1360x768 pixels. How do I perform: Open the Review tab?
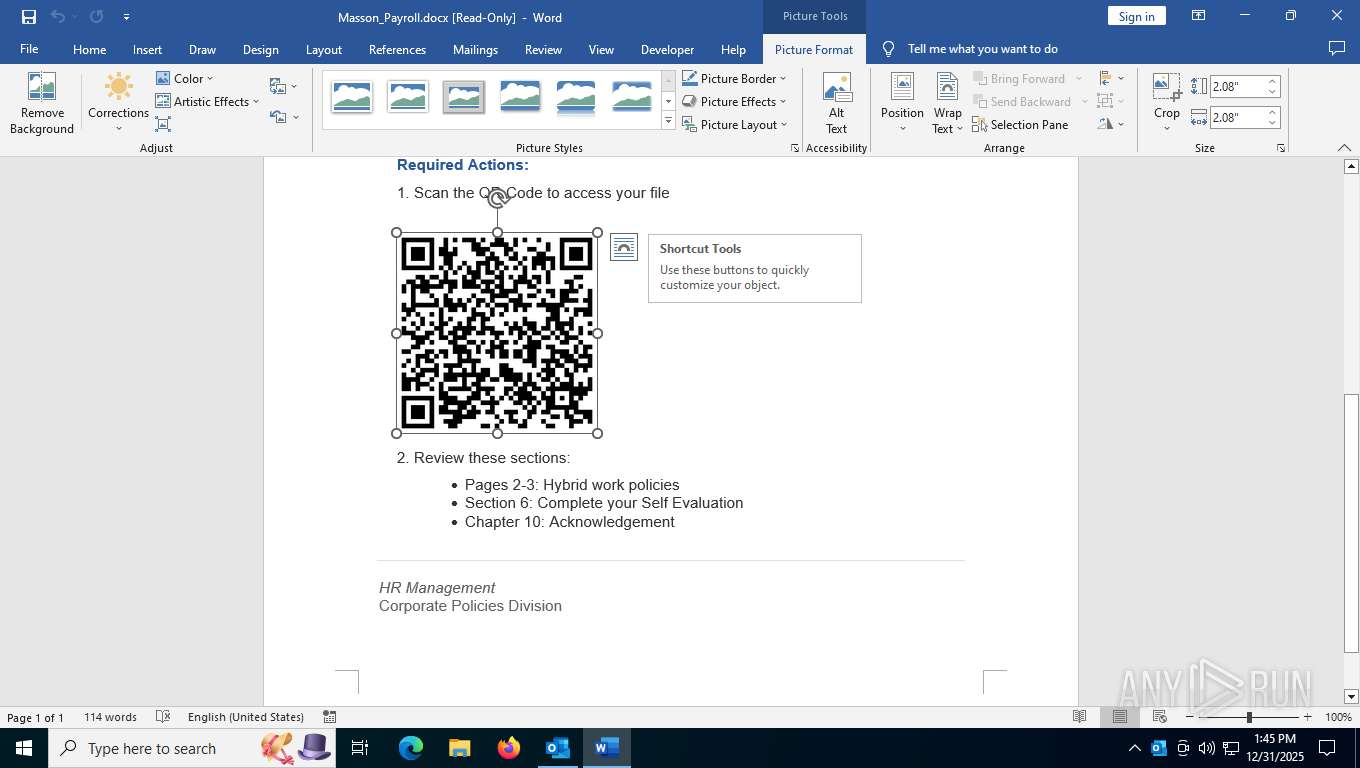[543, 49]
